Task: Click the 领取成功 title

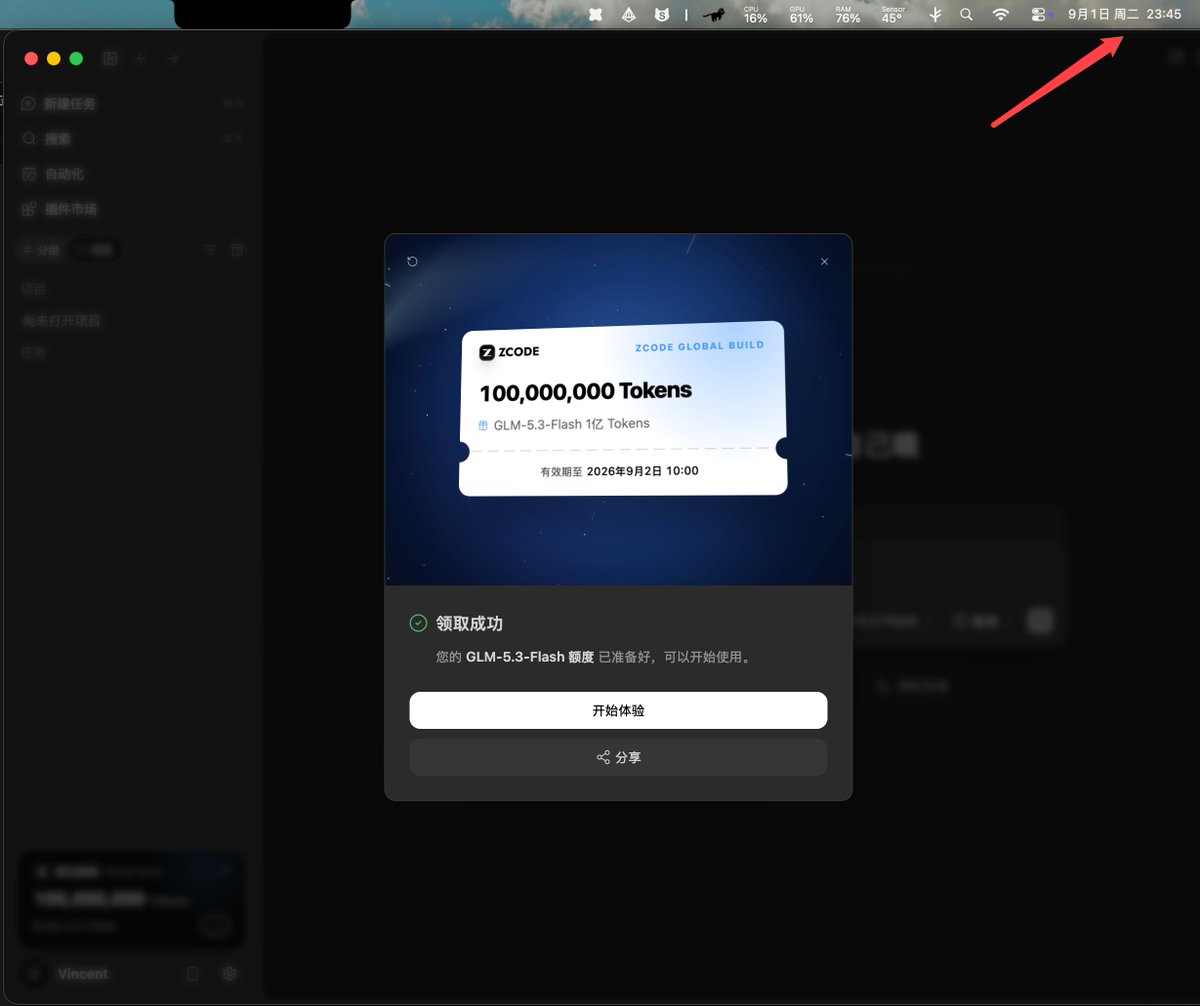Action: pos(469,623)
